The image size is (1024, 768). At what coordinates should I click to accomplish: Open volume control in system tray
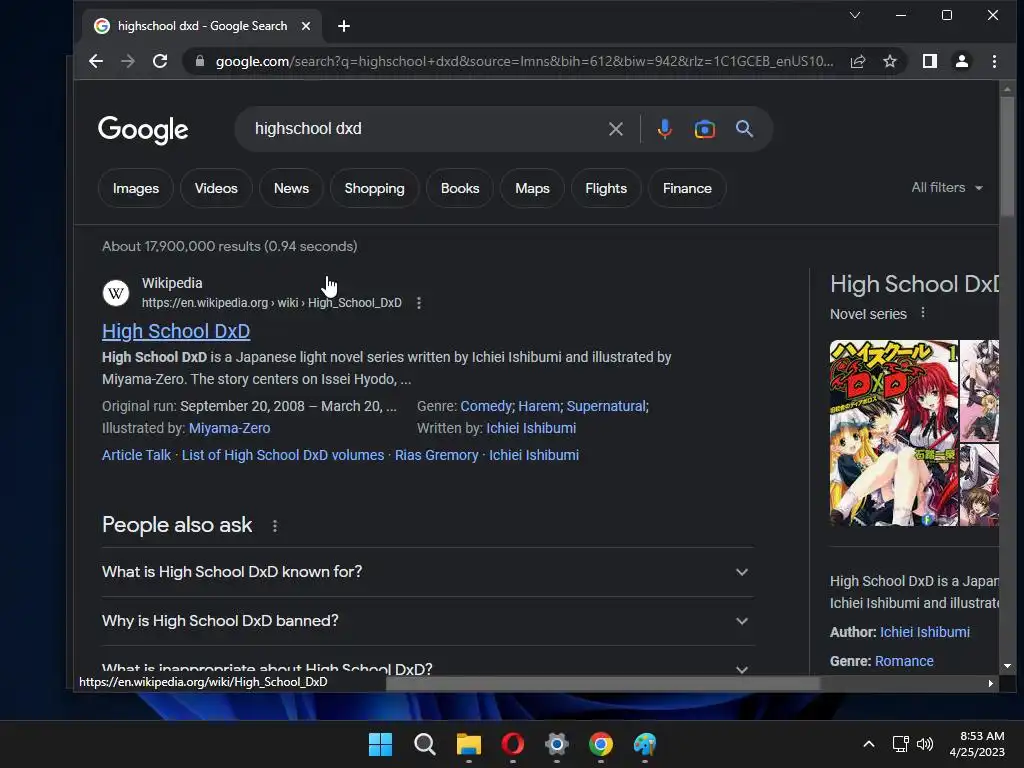(x=925, y=744)
